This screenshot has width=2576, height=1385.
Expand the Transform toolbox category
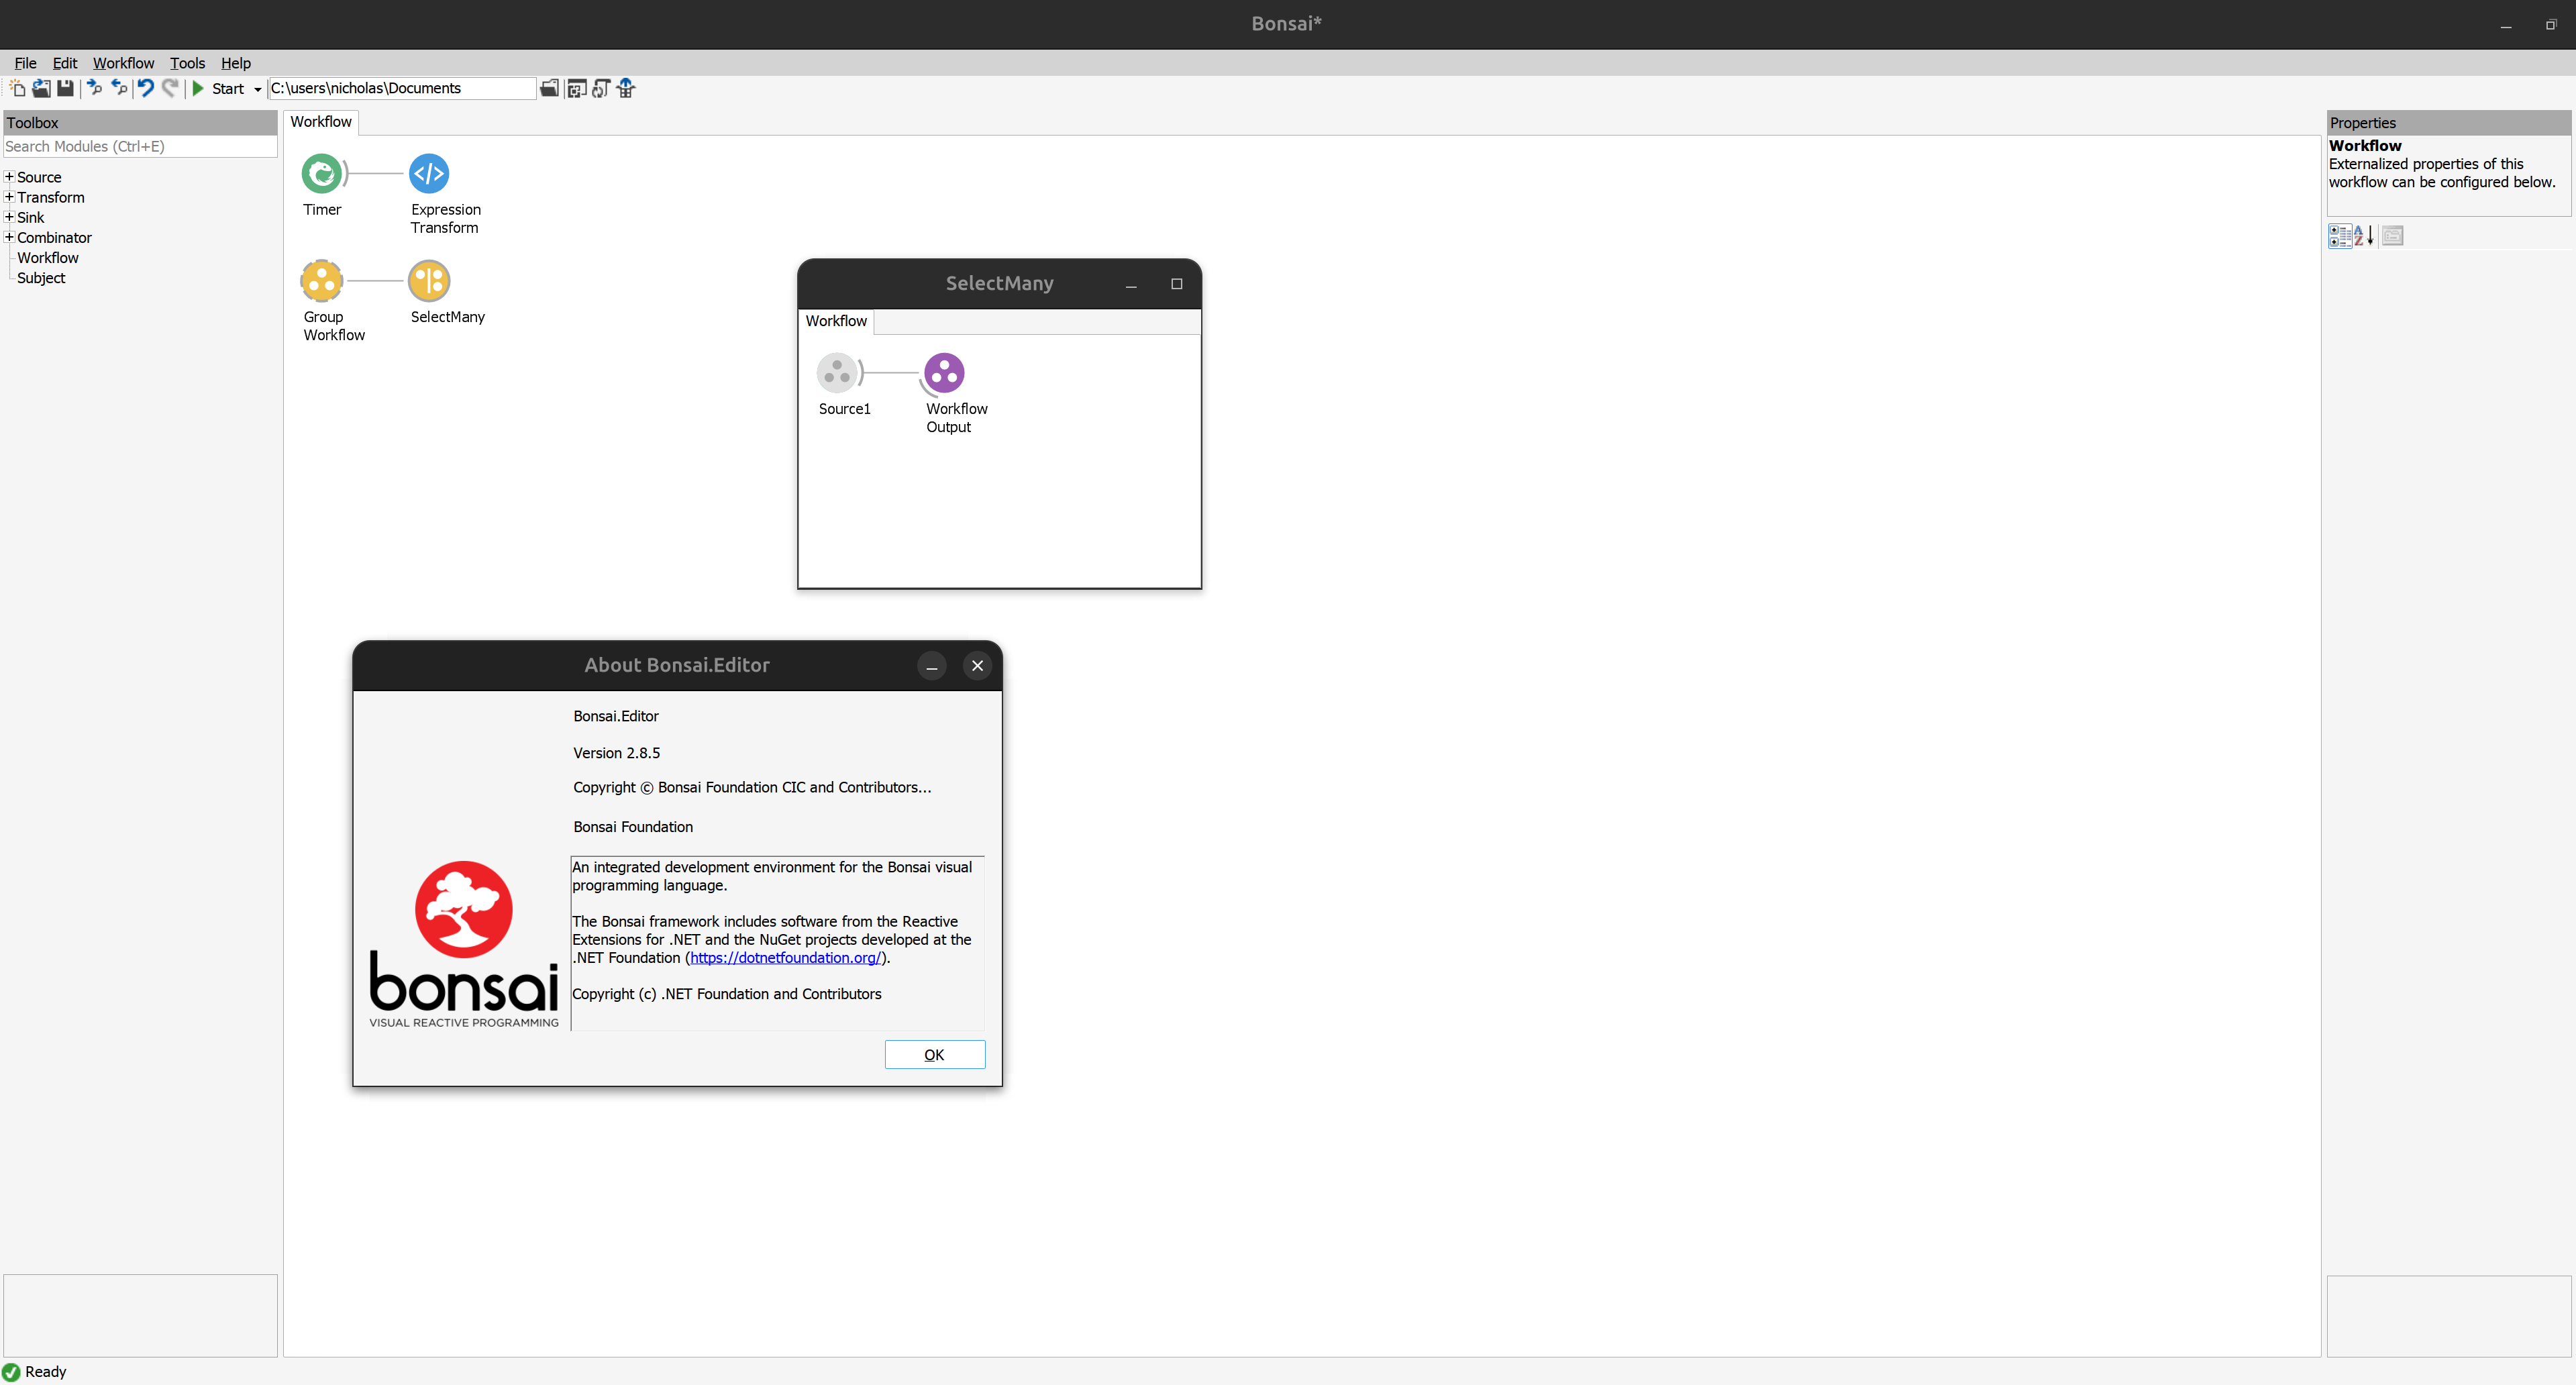9,197
